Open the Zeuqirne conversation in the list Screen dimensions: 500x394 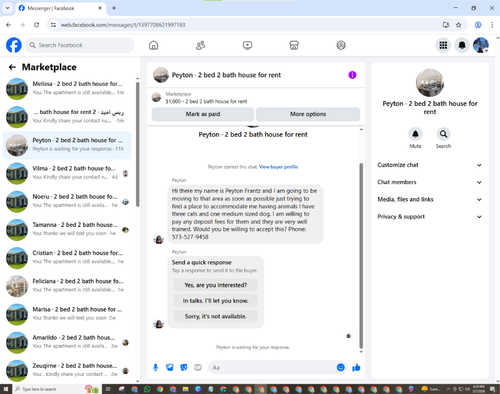[x=67, y=370]
